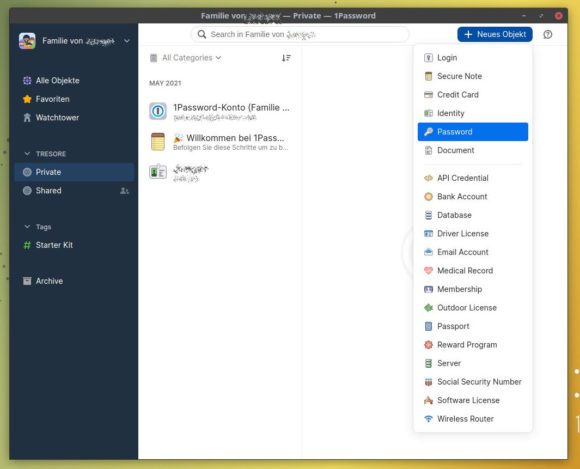Click the Membership card icon
The width and height of the screenshot is (580, 469).
pos(428,289)
